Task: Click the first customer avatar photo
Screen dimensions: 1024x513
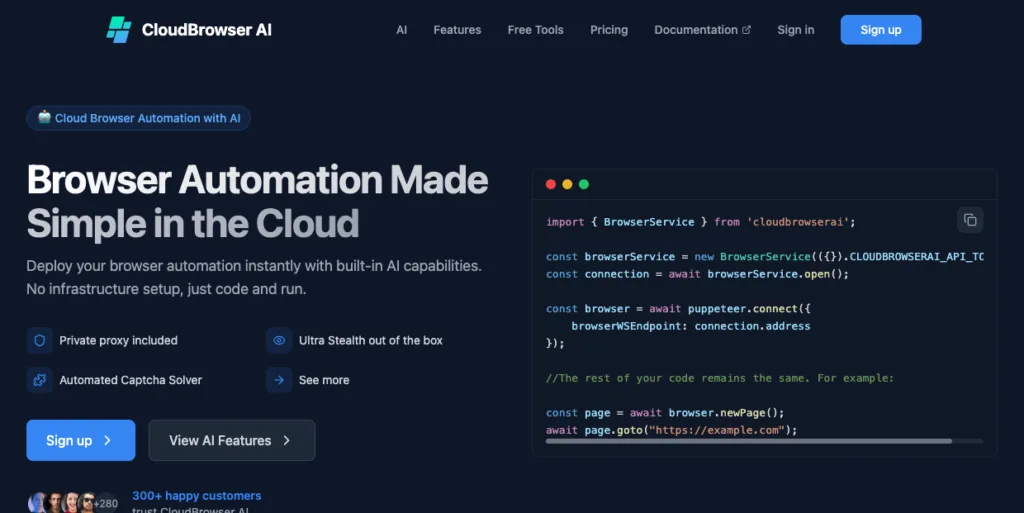Action: [38, 503]
